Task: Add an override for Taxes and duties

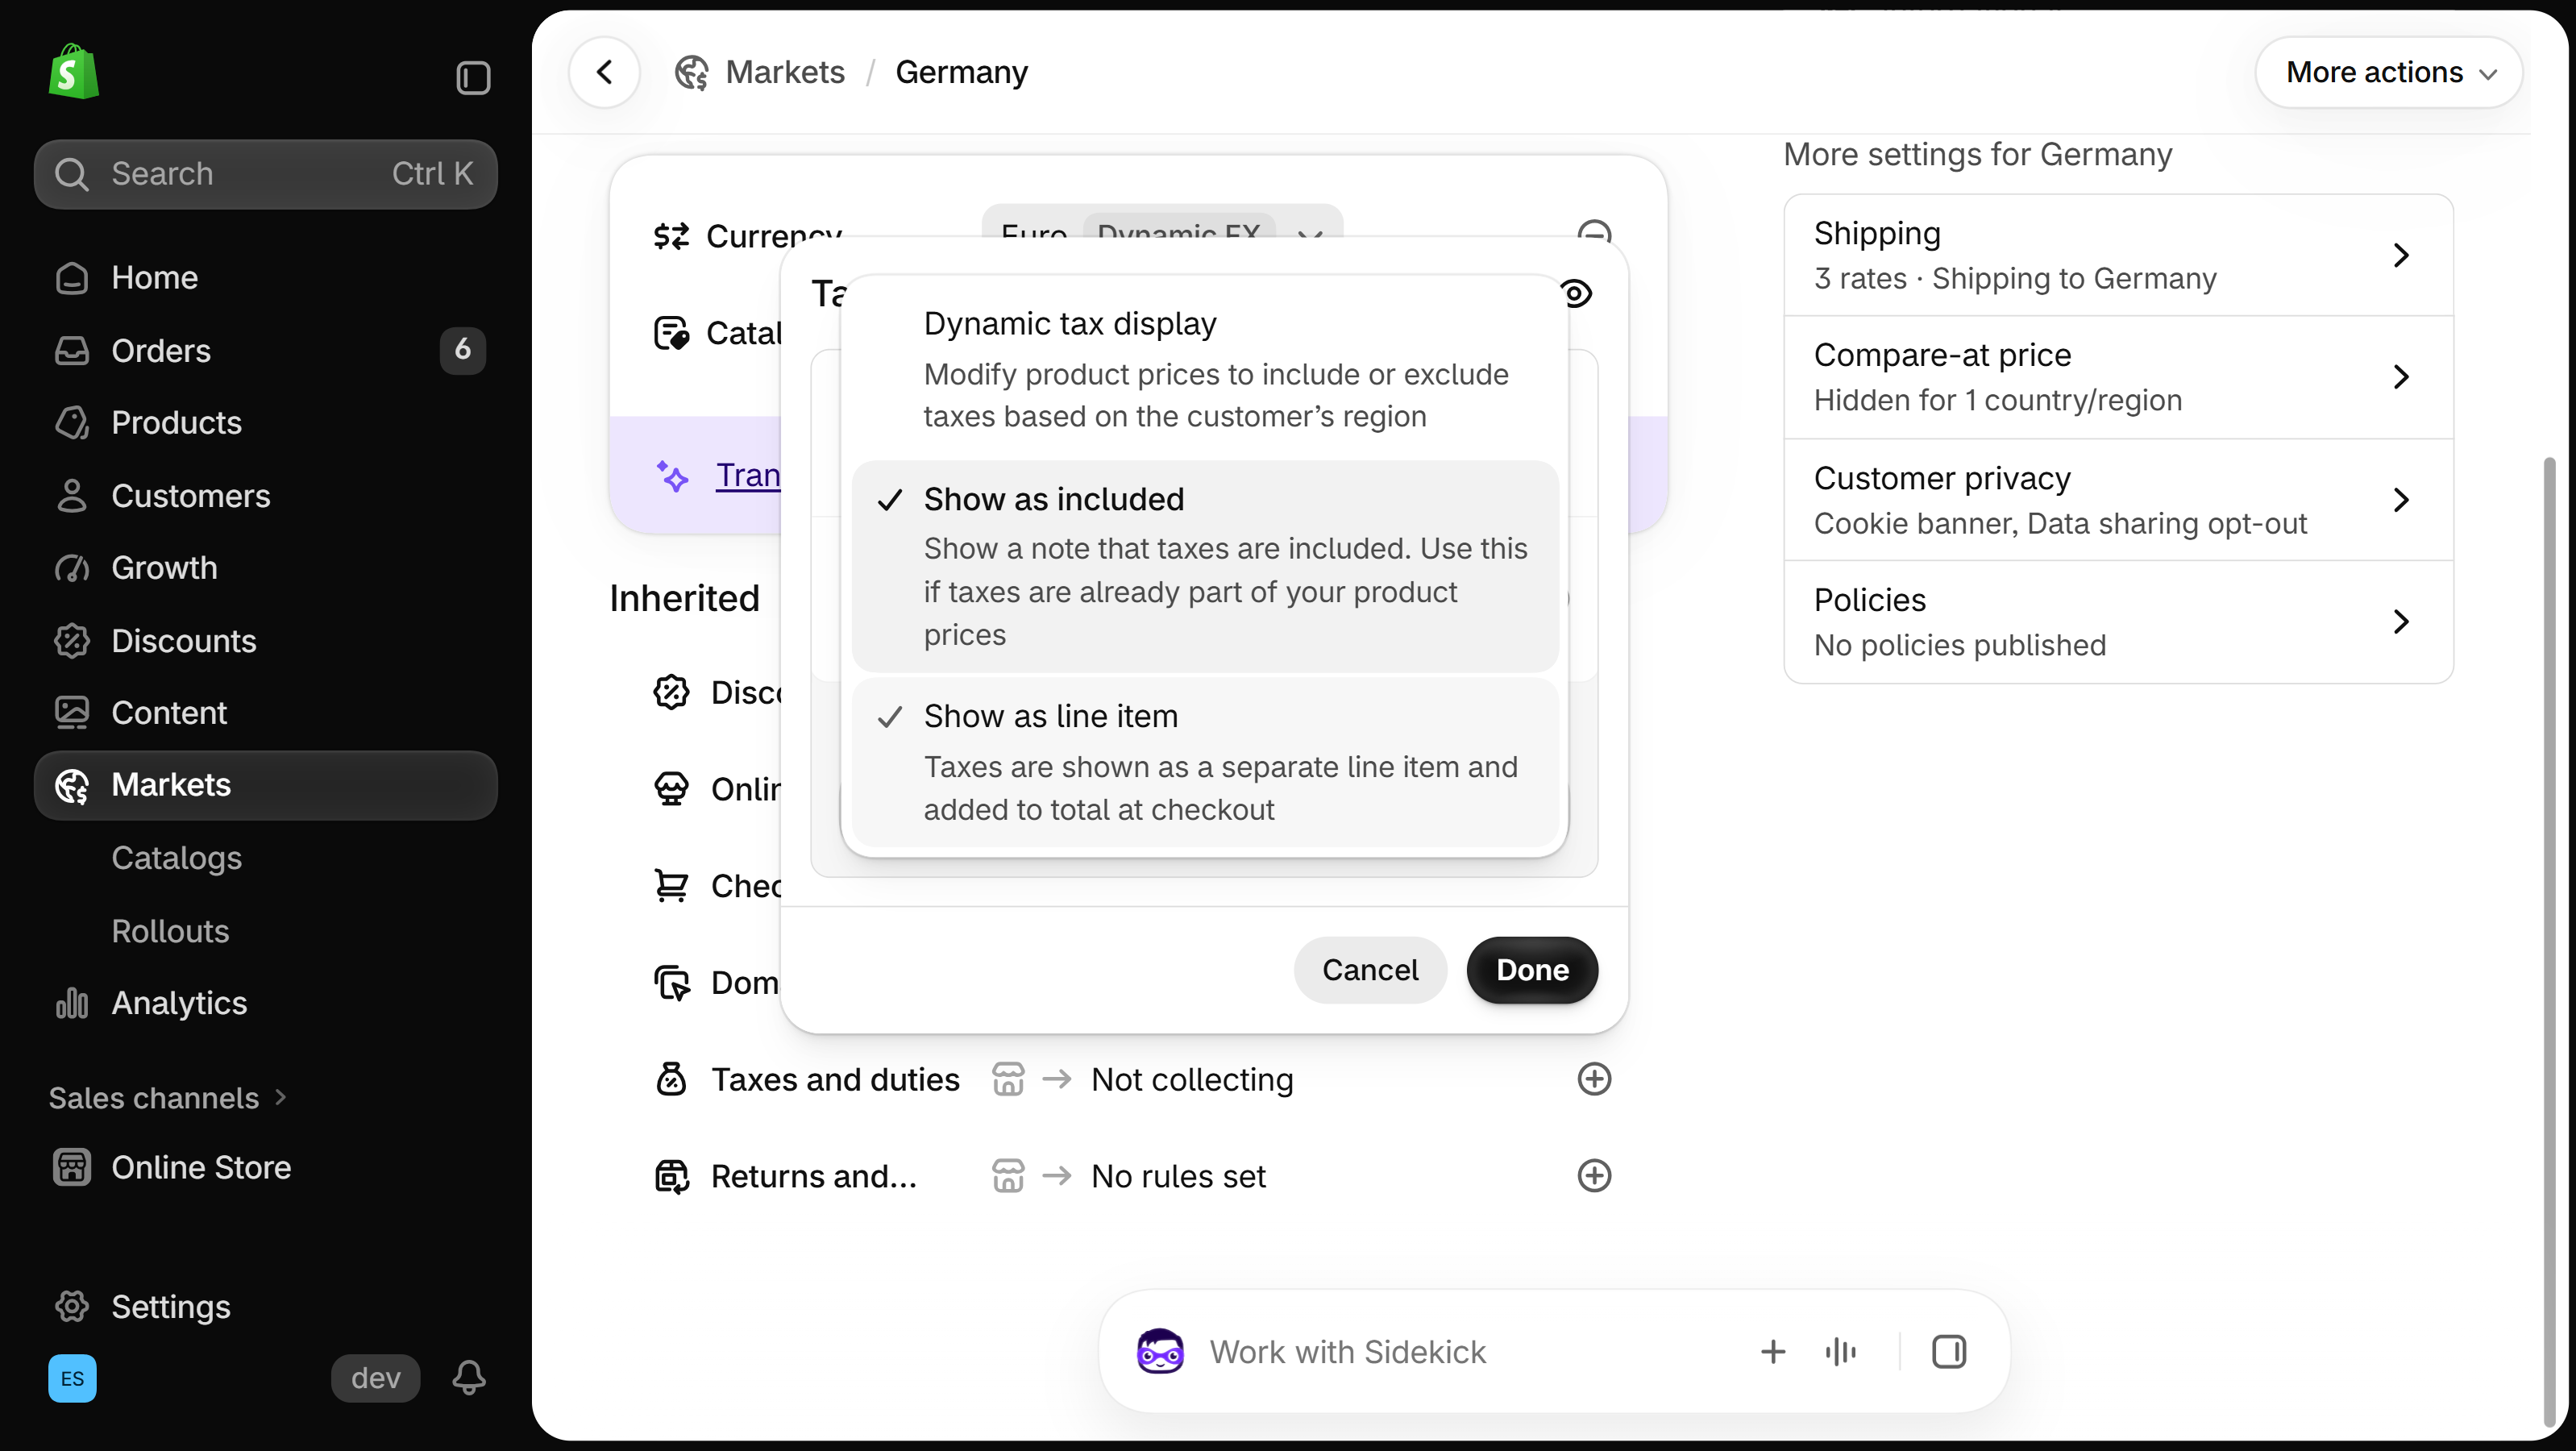Action: pos(1594,1079)
